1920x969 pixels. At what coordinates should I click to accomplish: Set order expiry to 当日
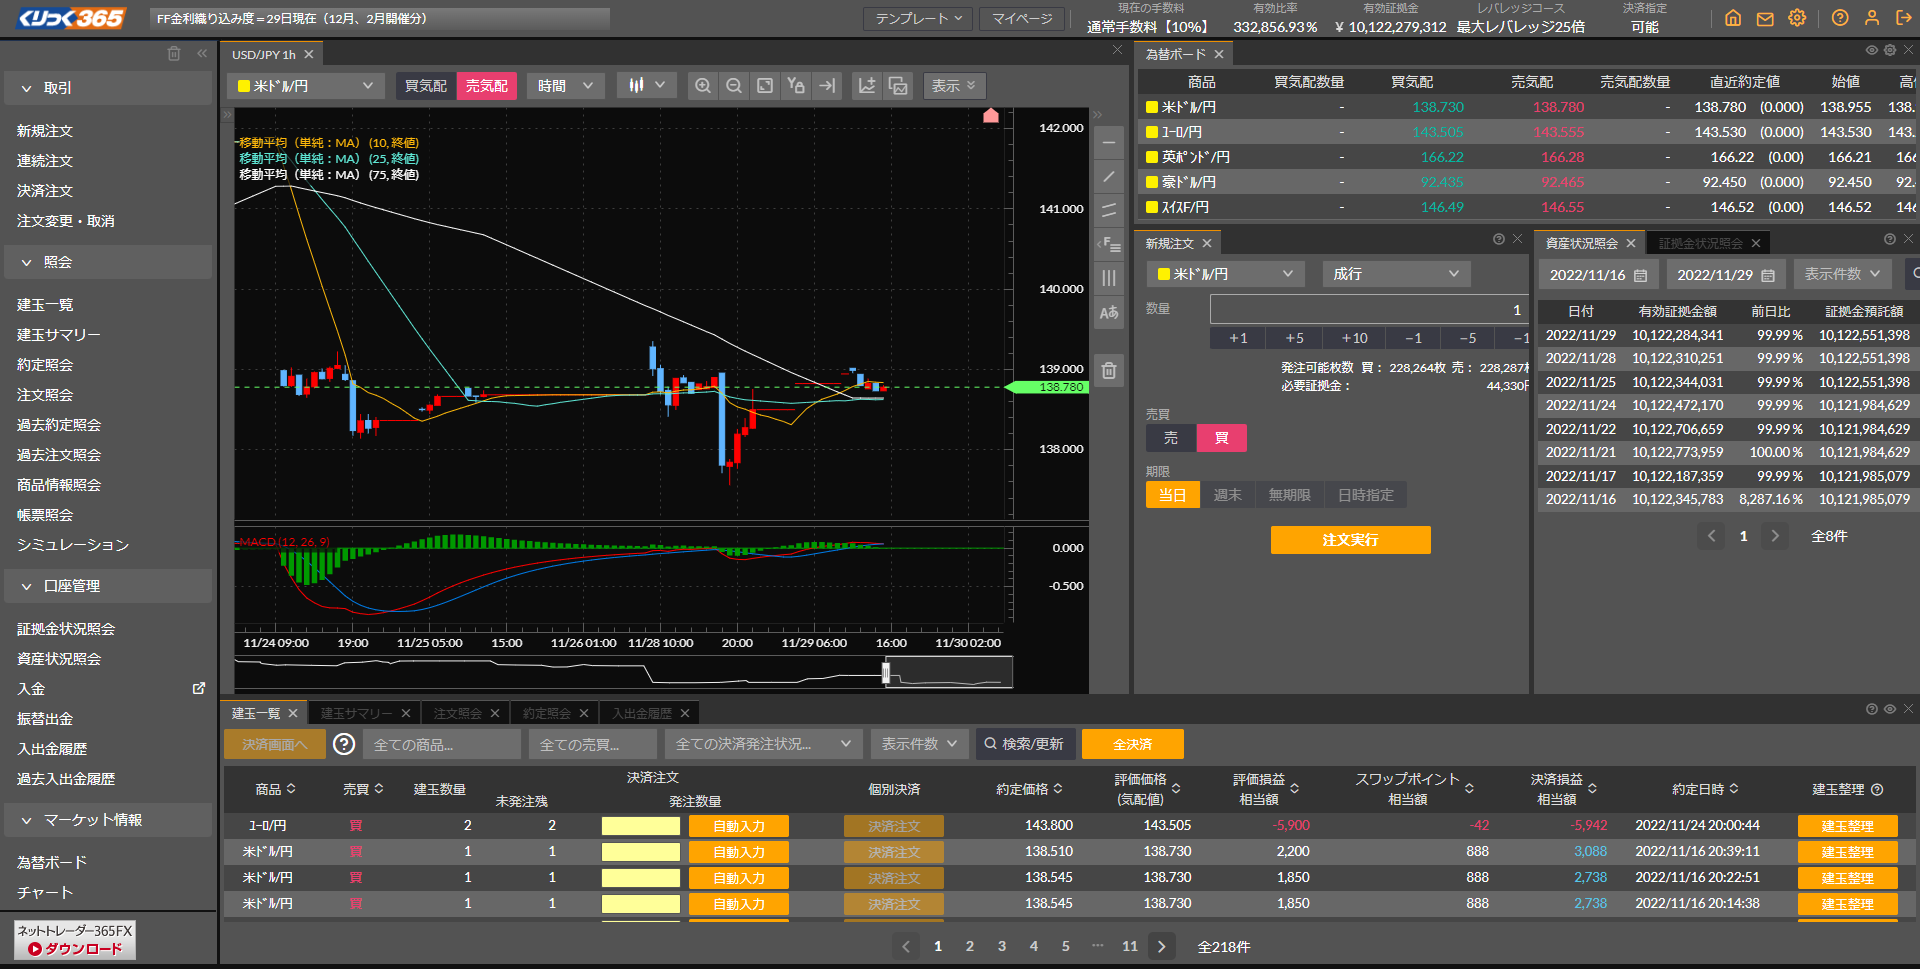click(x=1172, y=495)
